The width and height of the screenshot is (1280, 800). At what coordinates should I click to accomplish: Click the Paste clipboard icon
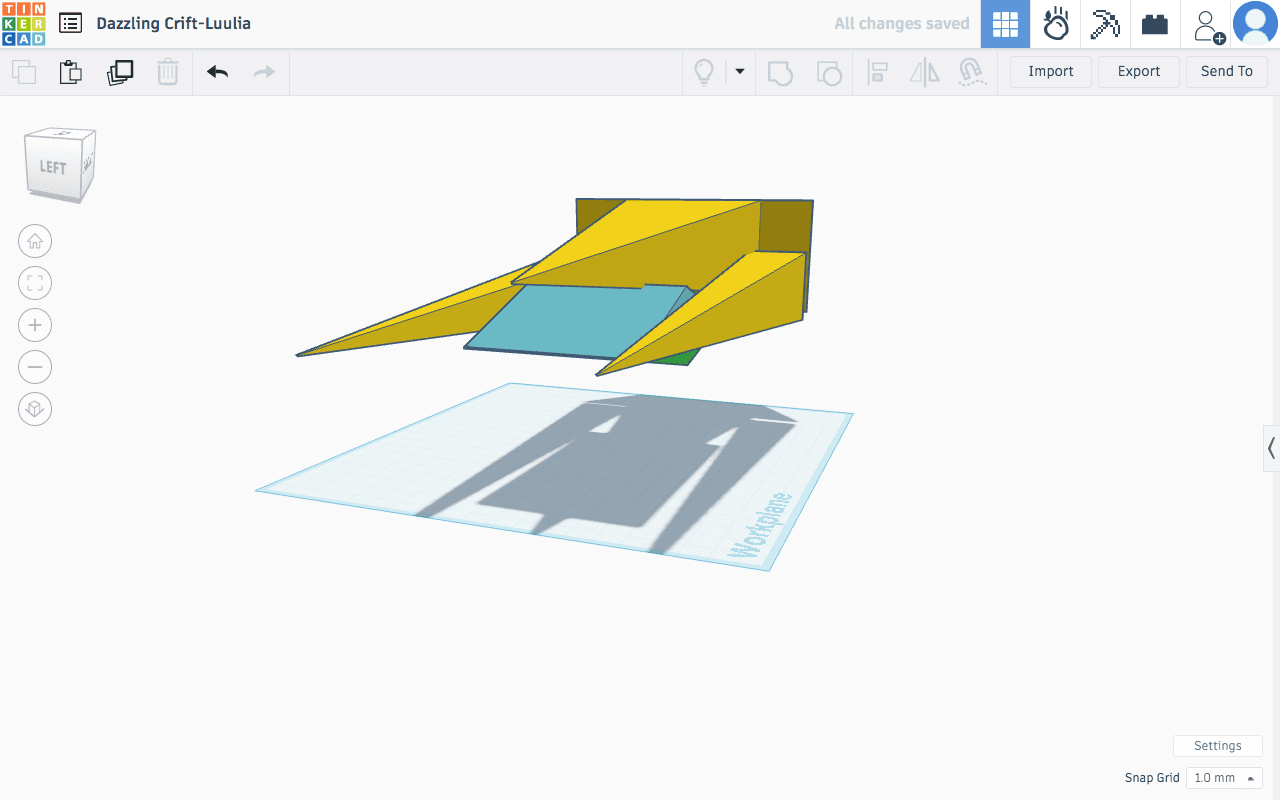pyautogui.click(x=70, y=72)
